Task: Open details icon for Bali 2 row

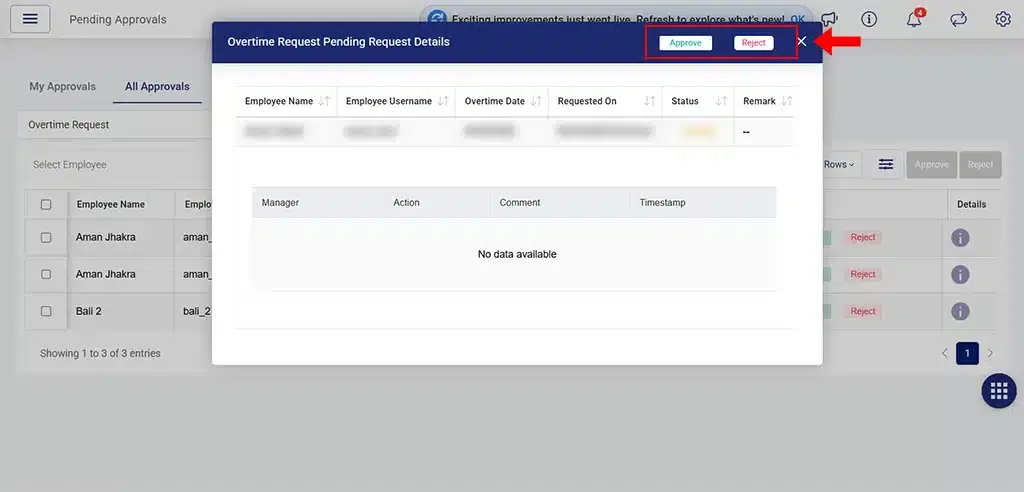Action: tap(960, 311)
